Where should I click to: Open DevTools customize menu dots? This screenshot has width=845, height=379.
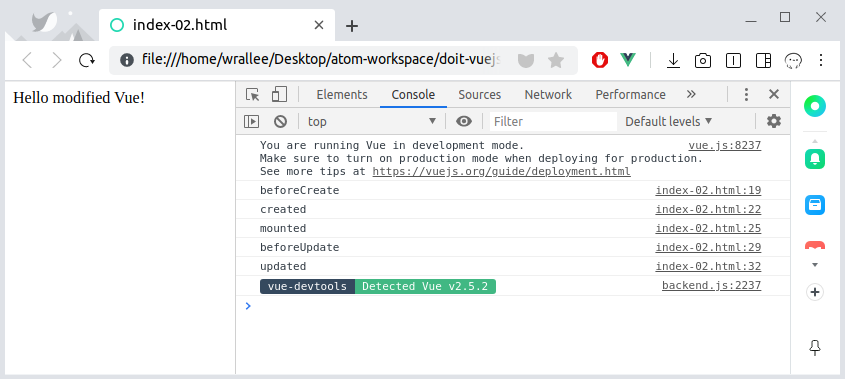tap(746, 95)
